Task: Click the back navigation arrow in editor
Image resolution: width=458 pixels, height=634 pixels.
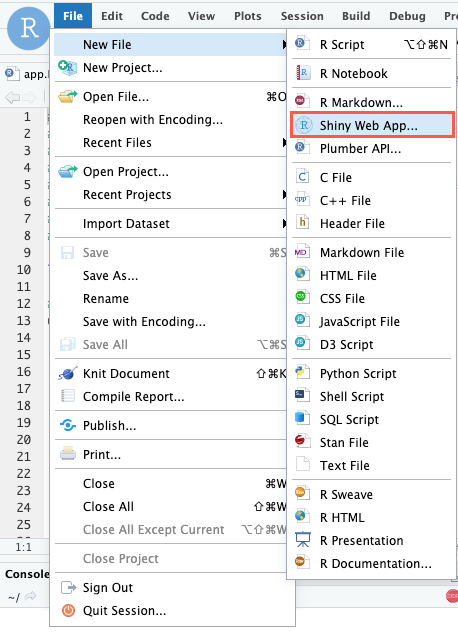Action: tap(13, 97)
